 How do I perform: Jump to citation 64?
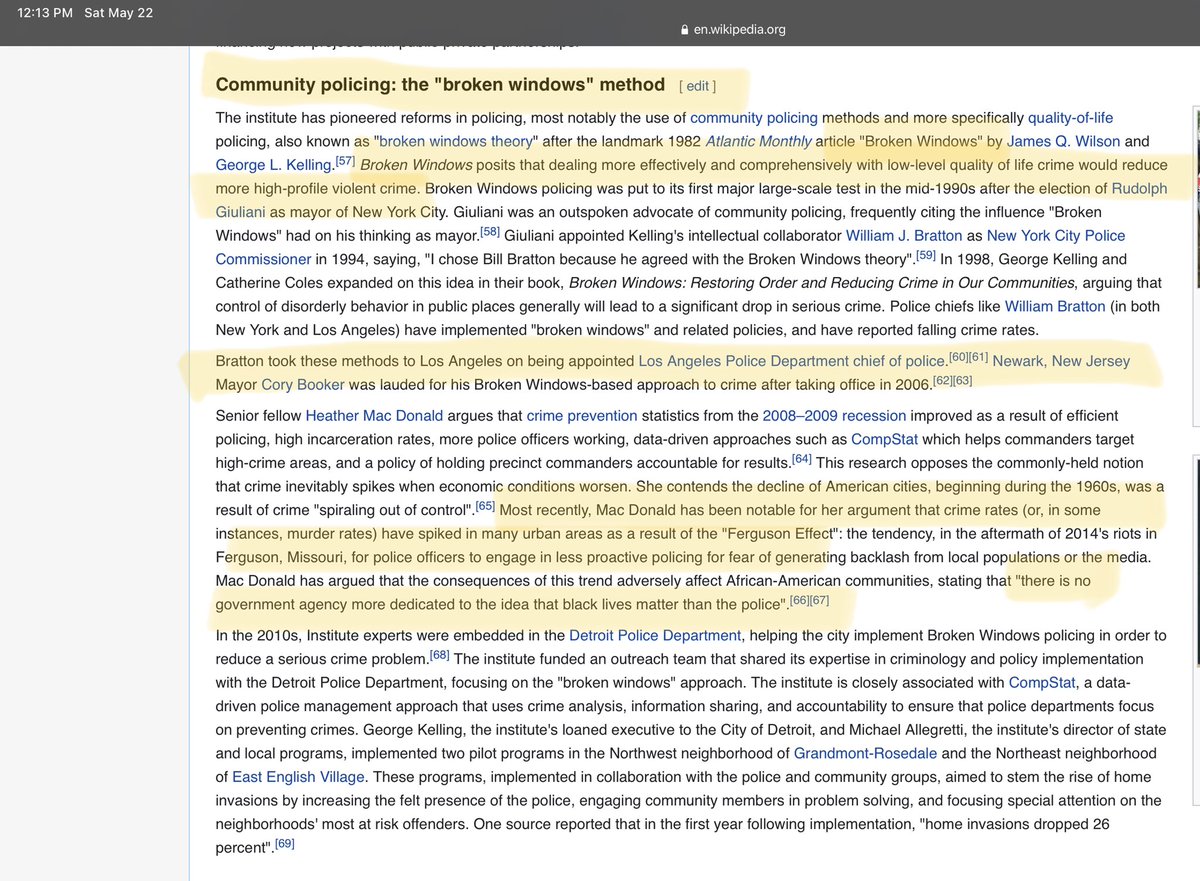pyautogui.click(x=802, y=458)
